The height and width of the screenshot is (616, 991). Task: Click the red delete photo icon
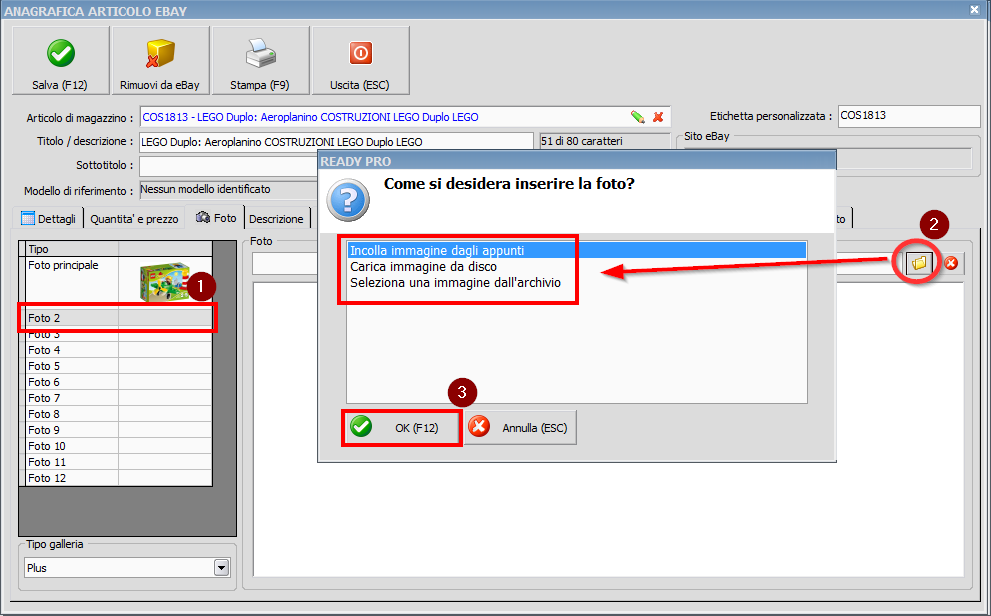point(951,263)
